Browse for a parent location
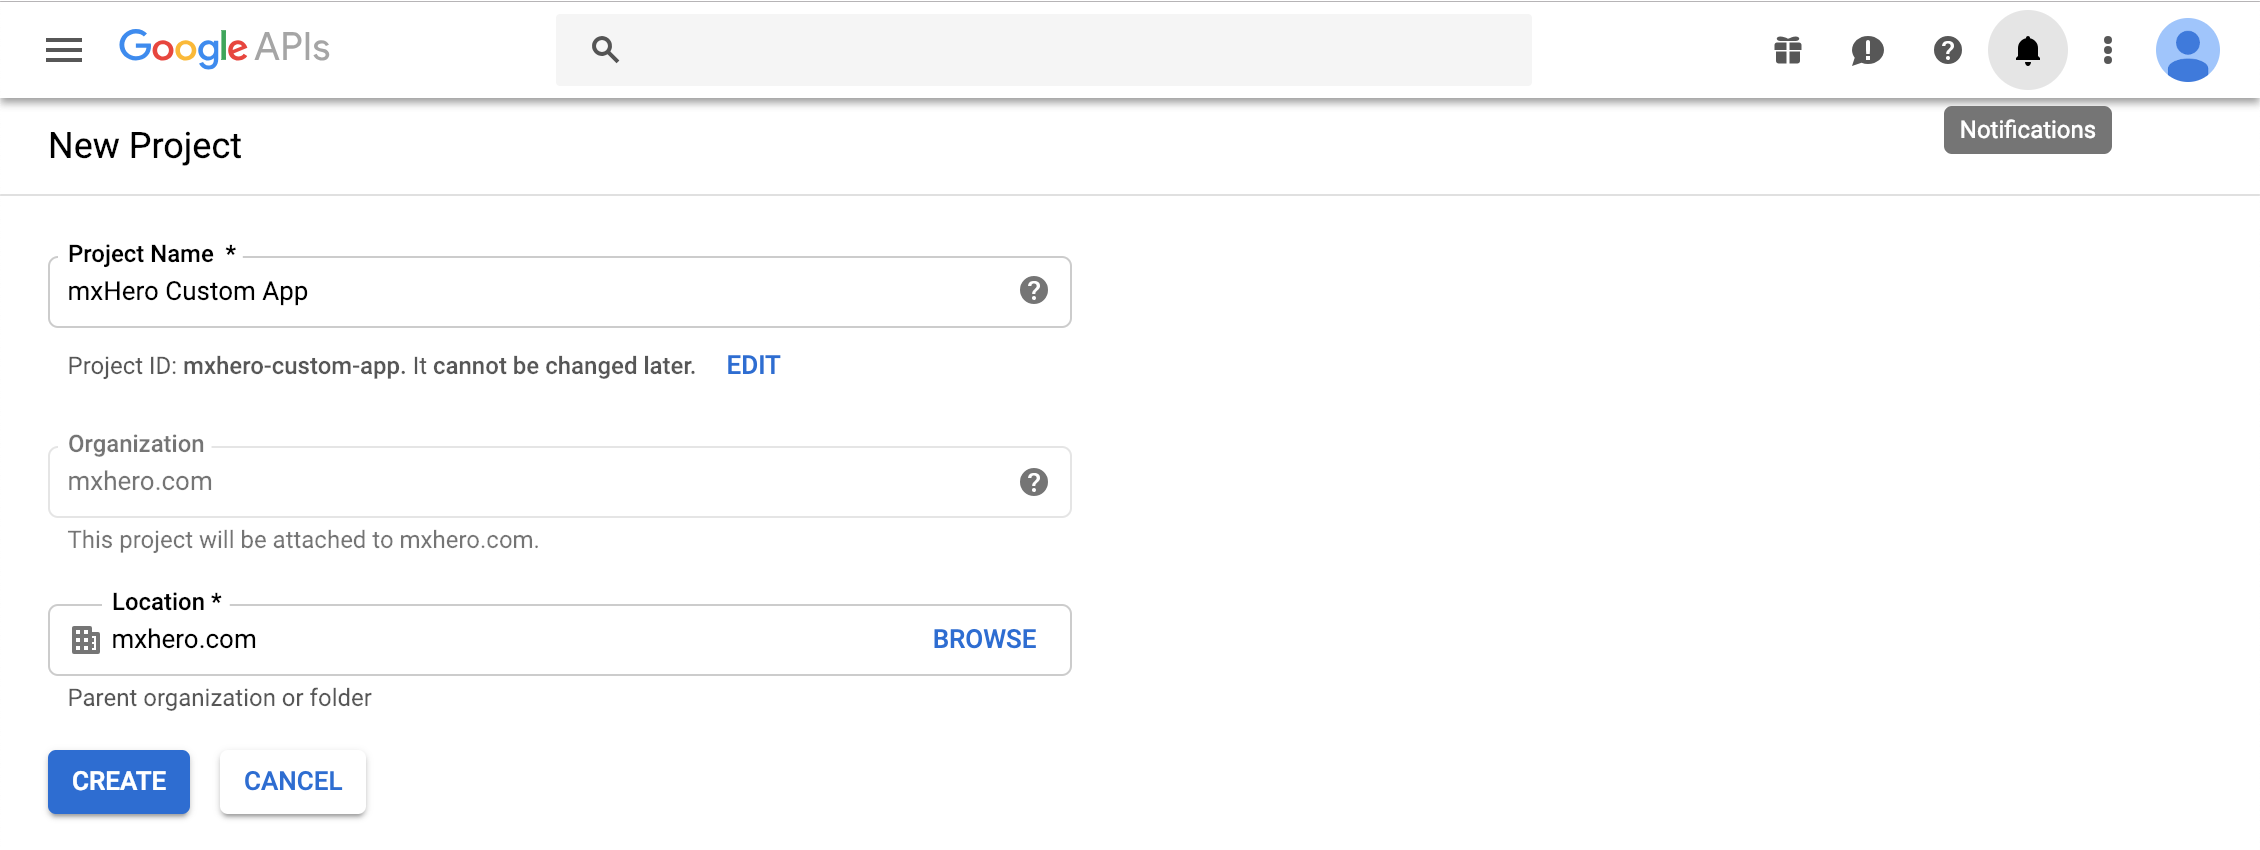The width and height of the screenshot is (2260, 850). [x=985, y=639]
